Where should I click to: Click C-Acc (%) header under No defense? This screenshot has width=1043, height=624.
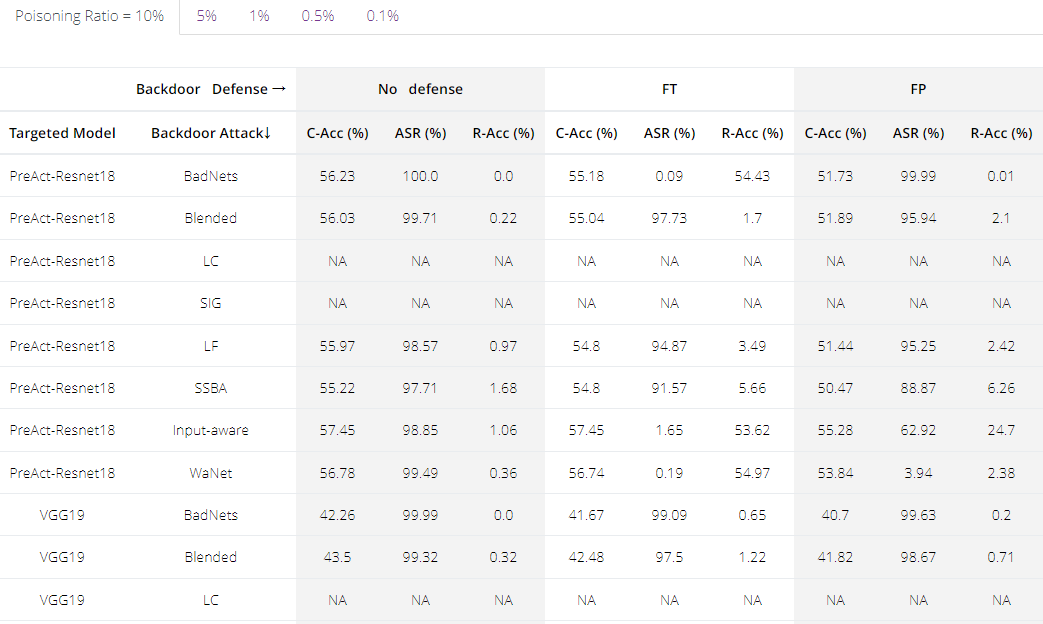pos(337,133)
